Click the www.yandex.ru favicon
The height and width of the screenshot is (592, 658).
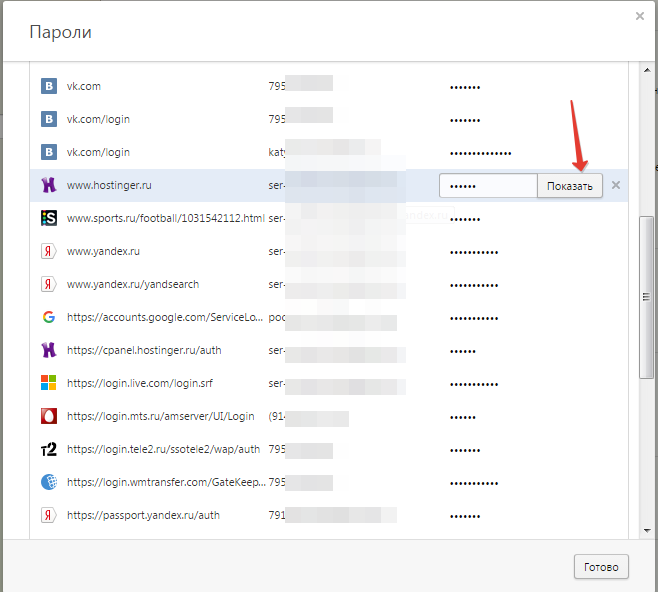click(49, 251)
